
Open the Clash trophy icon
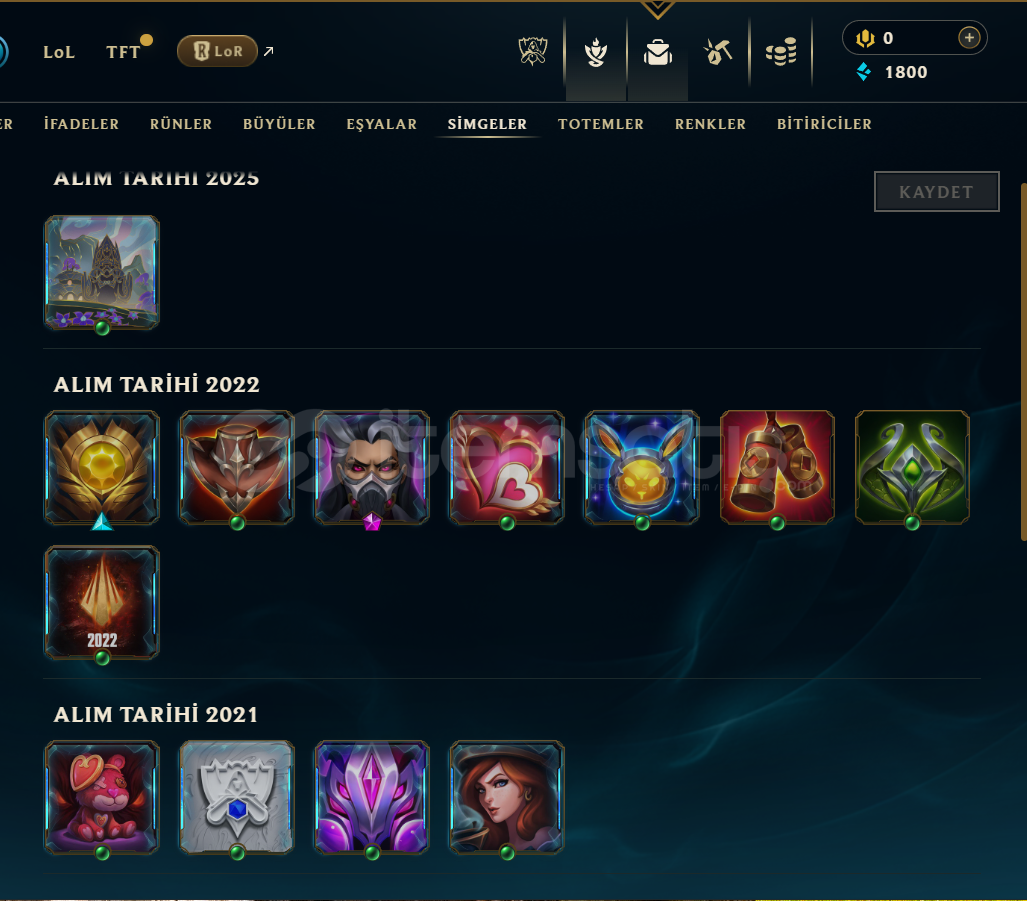(532, 51)
